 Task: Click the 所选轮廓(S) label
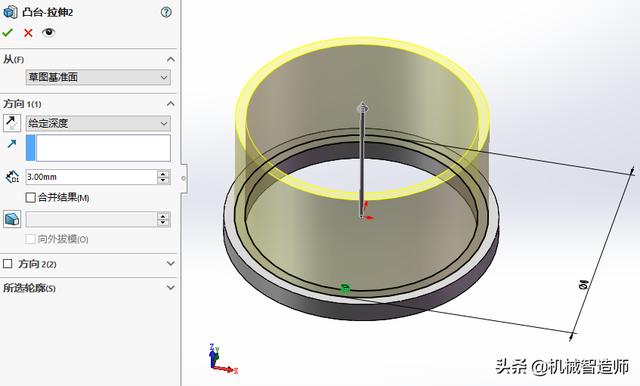(29, 288)
